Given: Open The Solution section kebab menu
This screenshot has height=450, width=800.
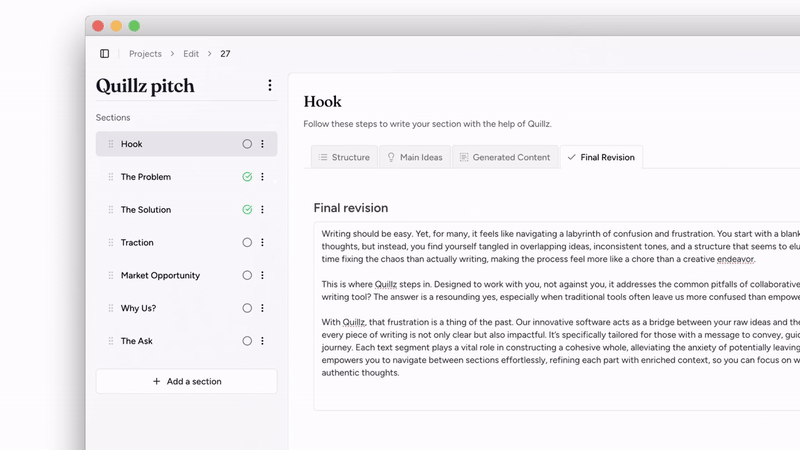Looking at the screenshot, I should (x=262, y=210).
